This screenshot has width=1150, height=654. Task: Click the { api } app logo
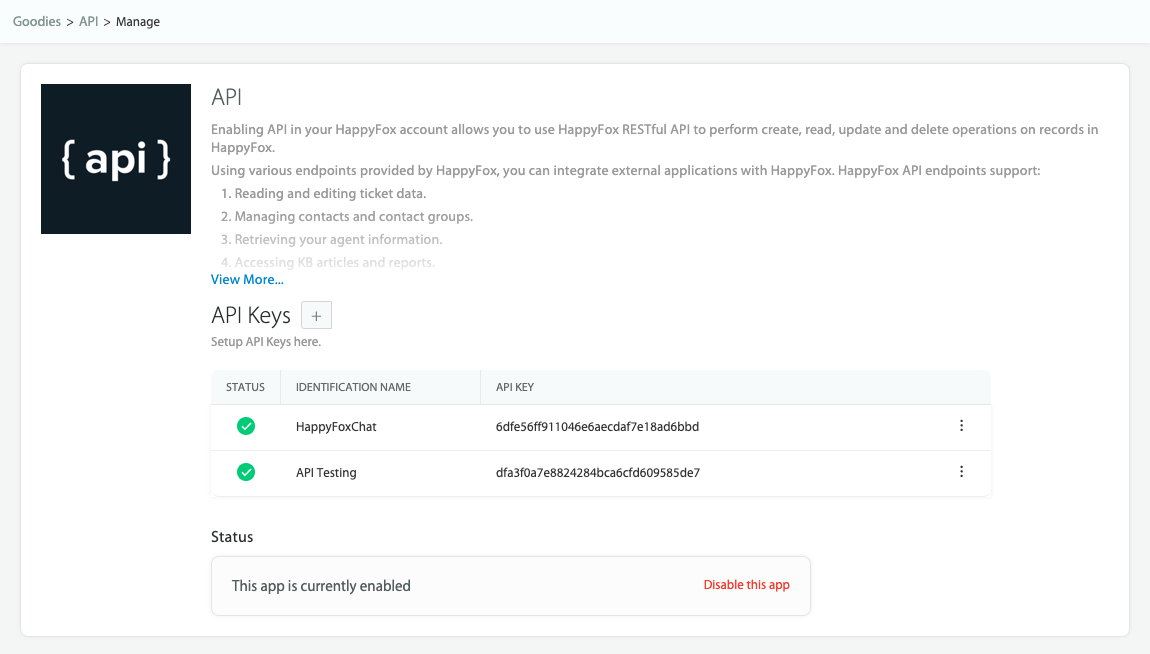(116, 159)
